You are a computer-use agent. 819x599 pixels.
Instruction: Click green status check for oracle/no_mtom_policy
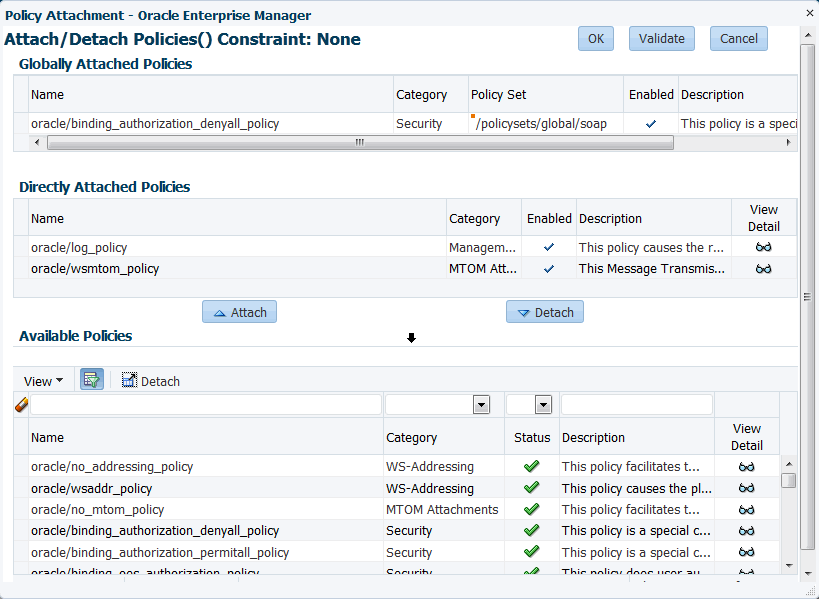[x=532, y=509]
